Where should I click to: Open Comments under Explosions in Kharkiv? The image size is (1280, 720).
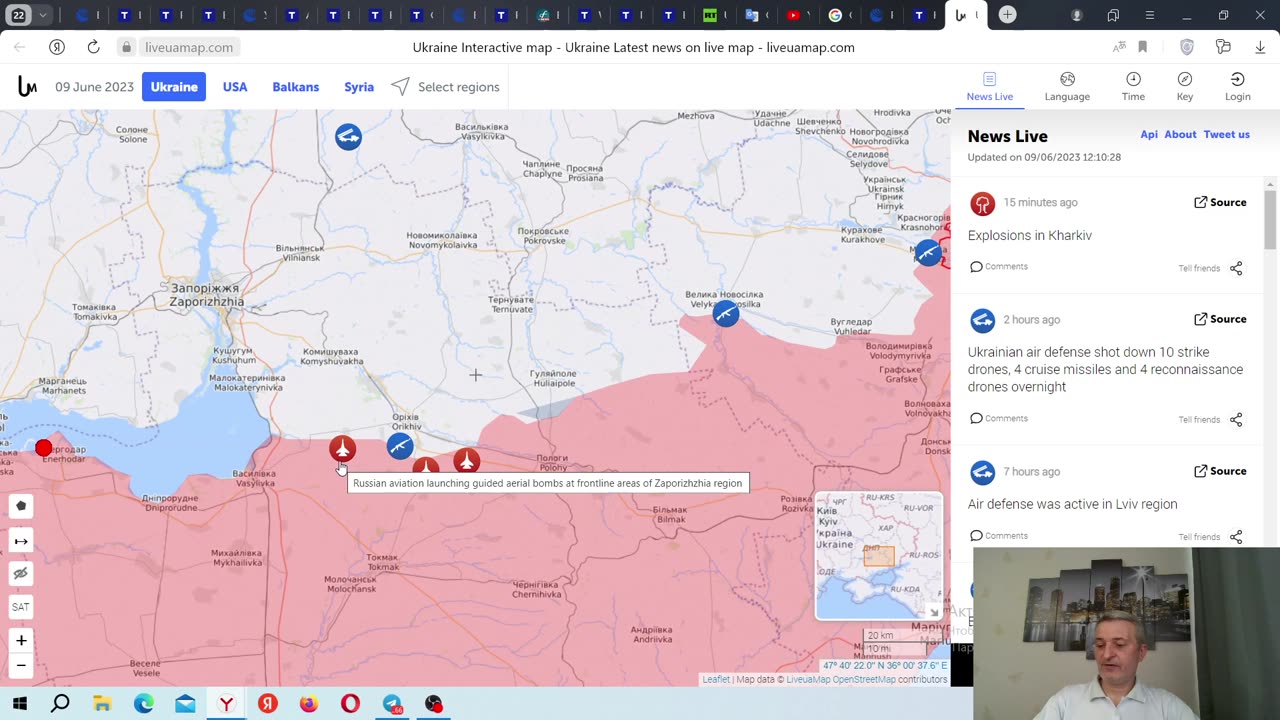999,267
